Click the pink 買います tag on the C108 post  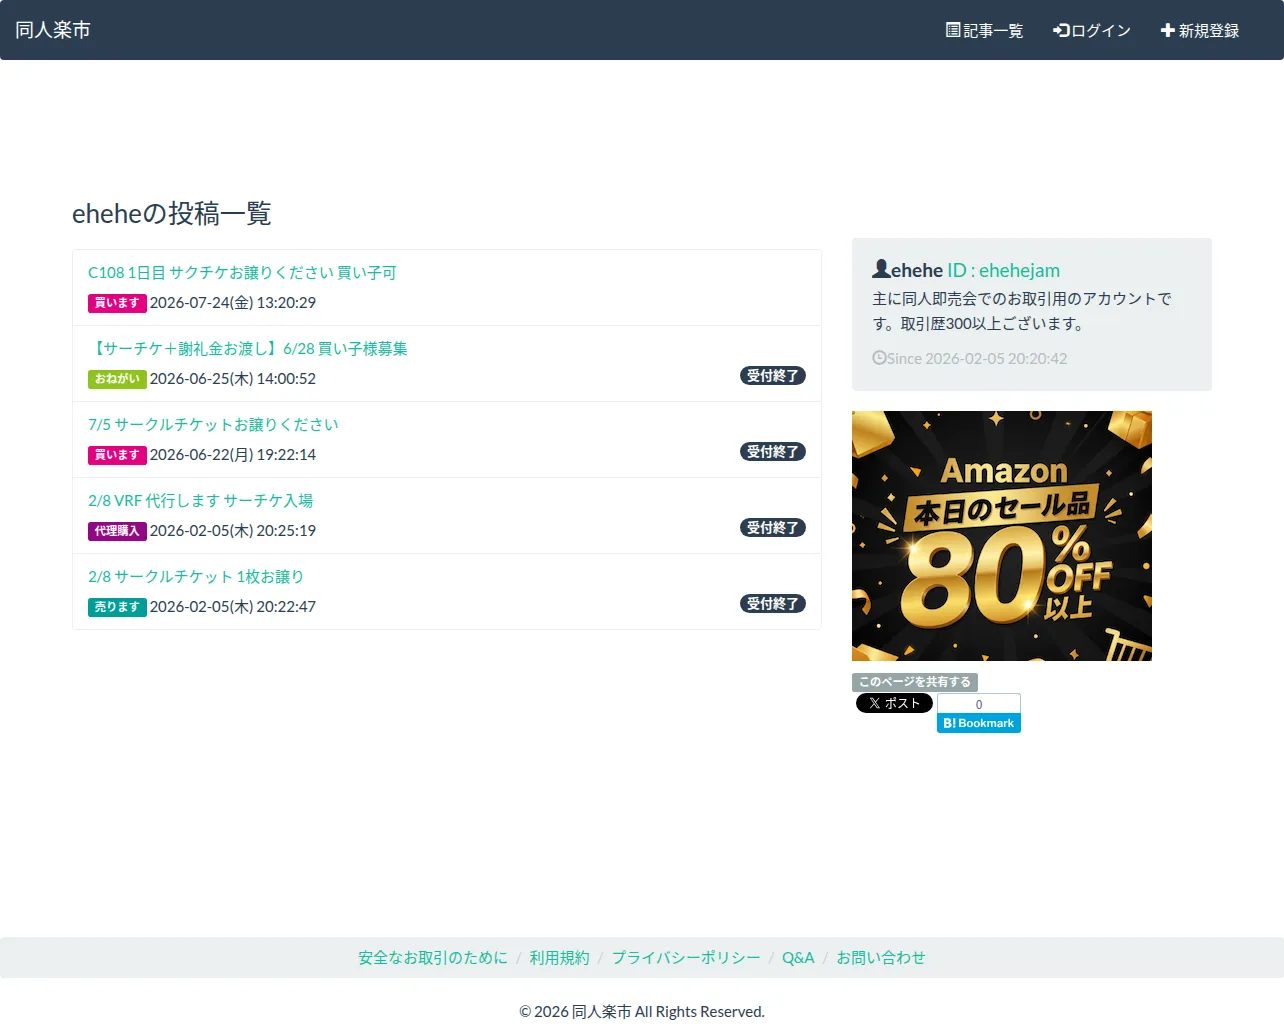[117, 303]
